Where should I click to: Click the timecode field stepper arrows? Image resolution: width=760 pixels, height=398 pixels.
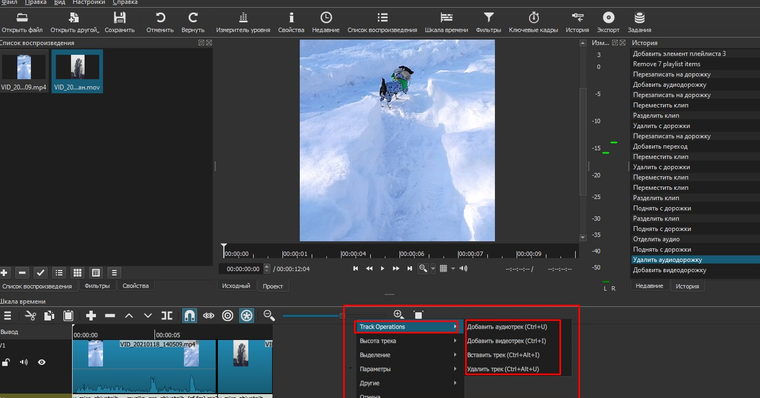(x=267, y=269)
